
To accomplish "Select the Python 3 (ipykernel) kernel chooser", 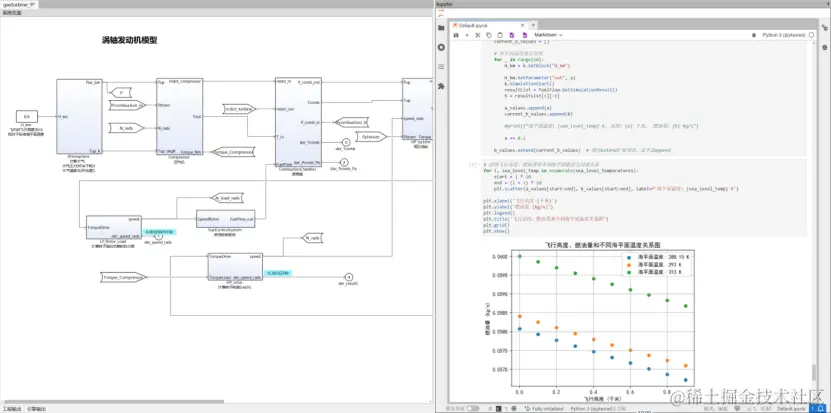I will tap(784, 35).
